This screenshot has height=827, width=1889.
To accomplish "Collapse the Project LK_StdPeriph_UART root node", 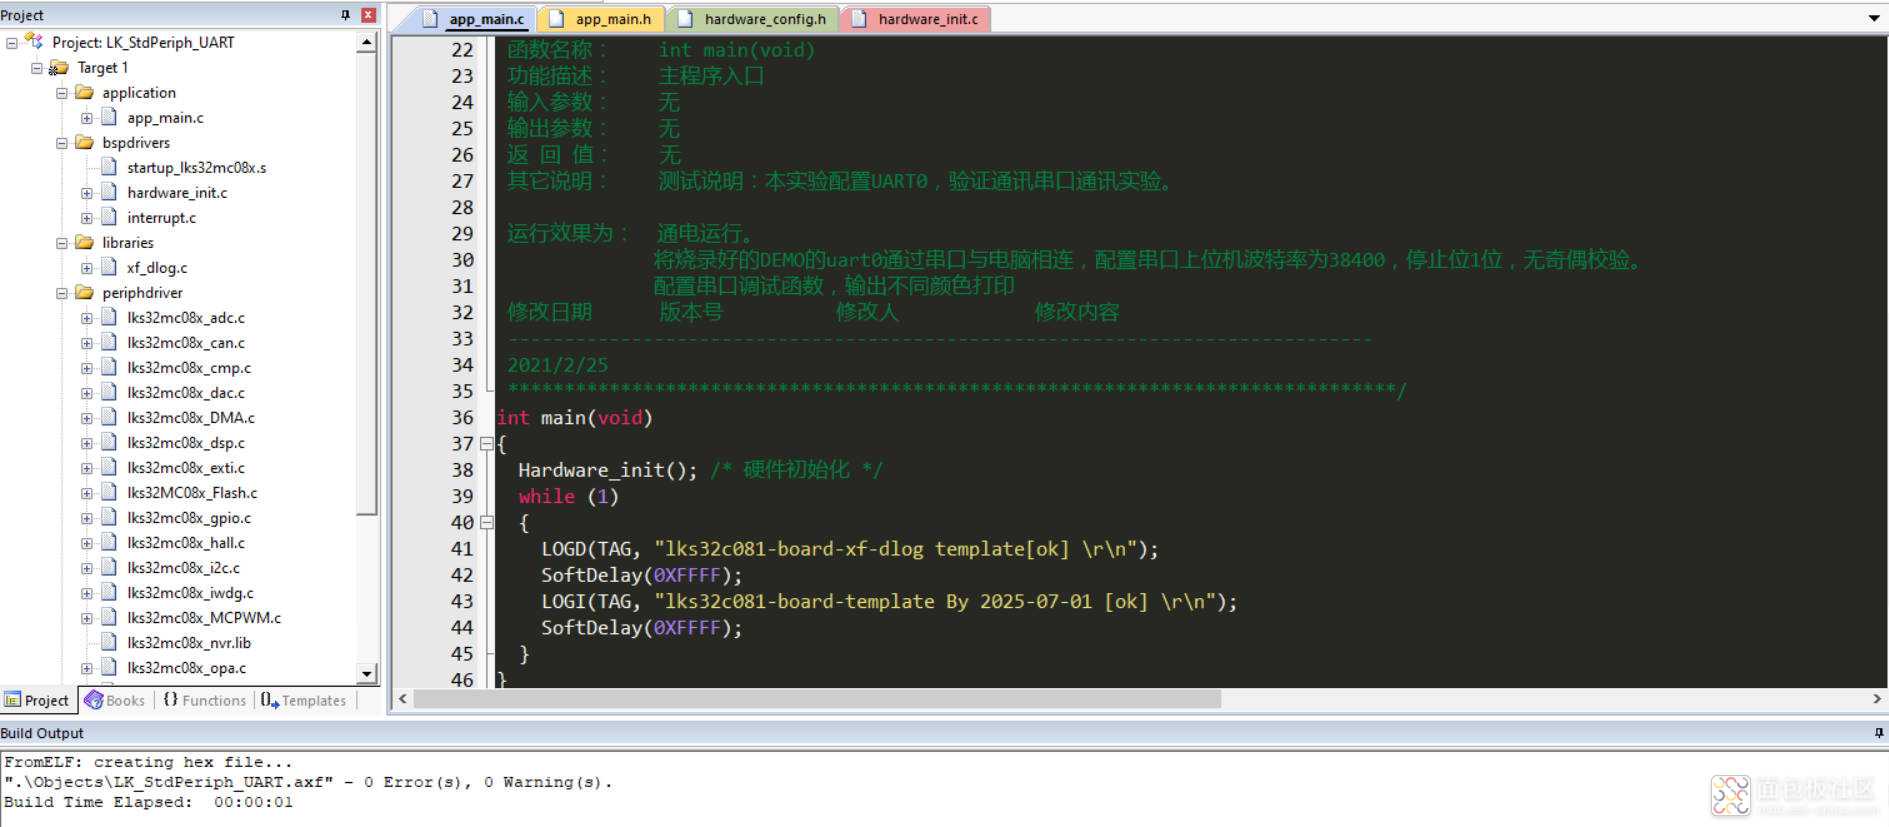I will pyautogui.click(x=12, y=42).
